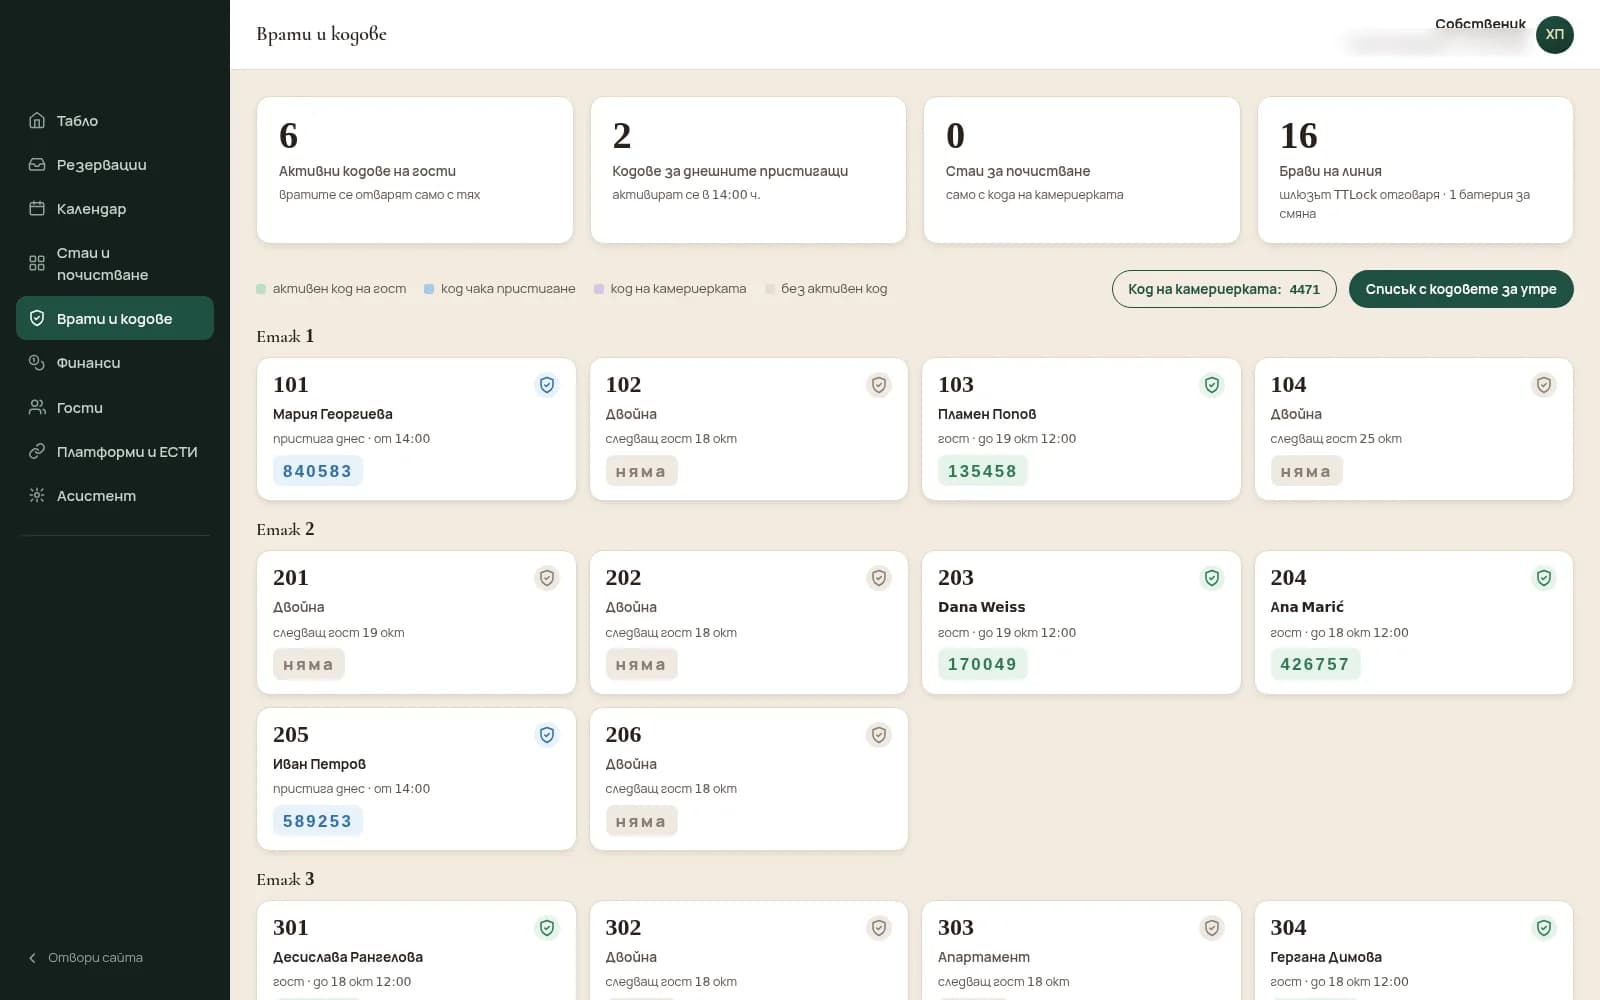Click shield icon on room 201
Viewport: 1600px width, 1000px height.
tap(547, 578)
